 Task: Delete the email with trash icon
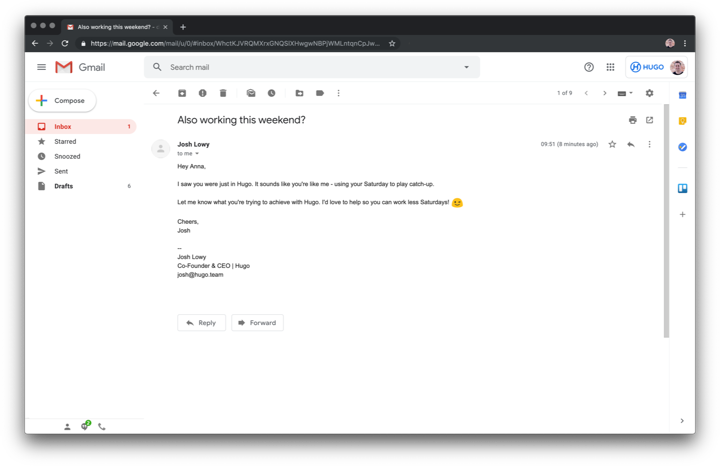point(223,93)
